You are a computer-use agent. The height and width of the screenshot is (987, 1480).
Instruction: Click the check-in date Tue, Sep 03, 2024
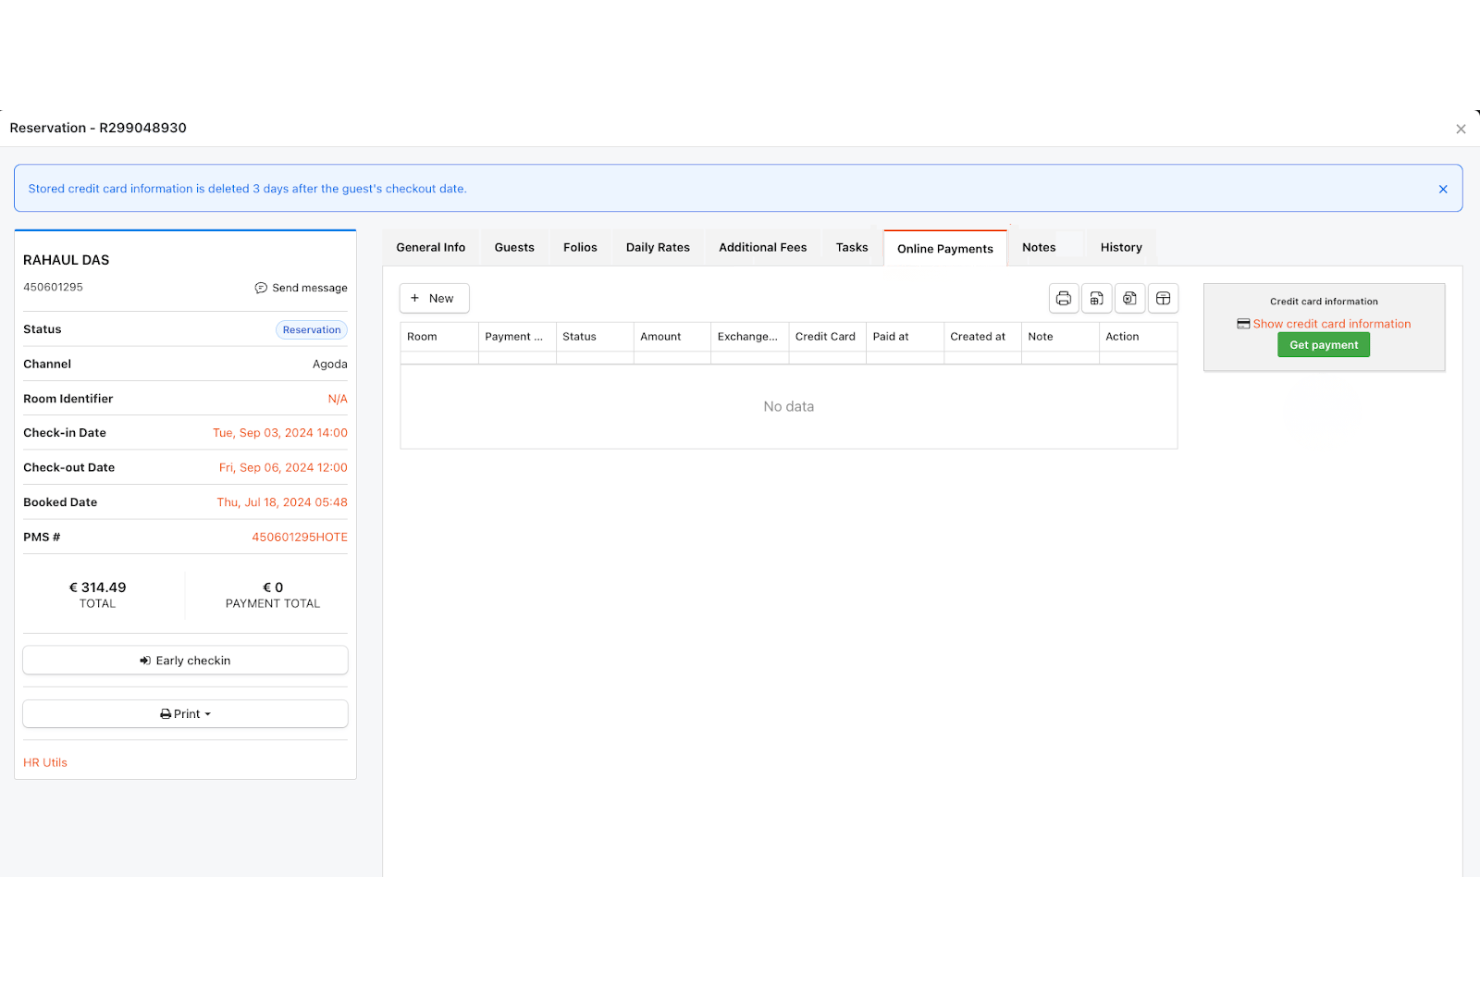[280, 433]
